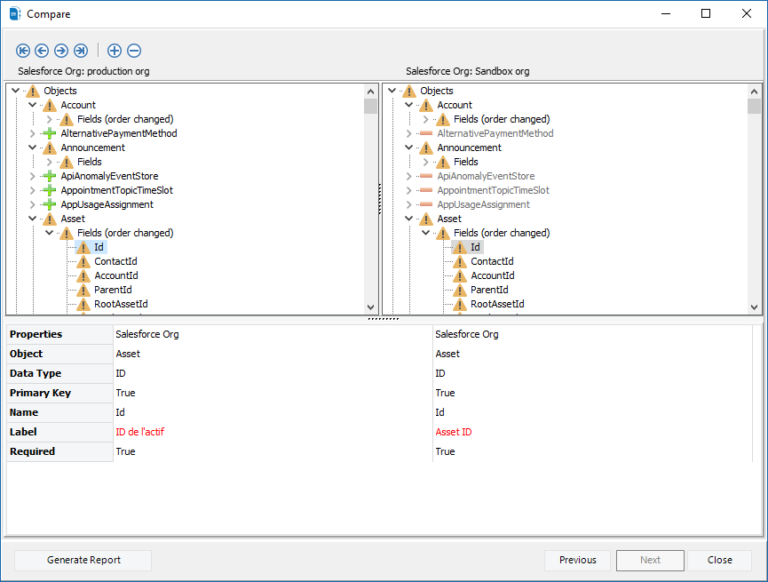
Task: Select AccountId in left tree
Action: coord(116,275)
